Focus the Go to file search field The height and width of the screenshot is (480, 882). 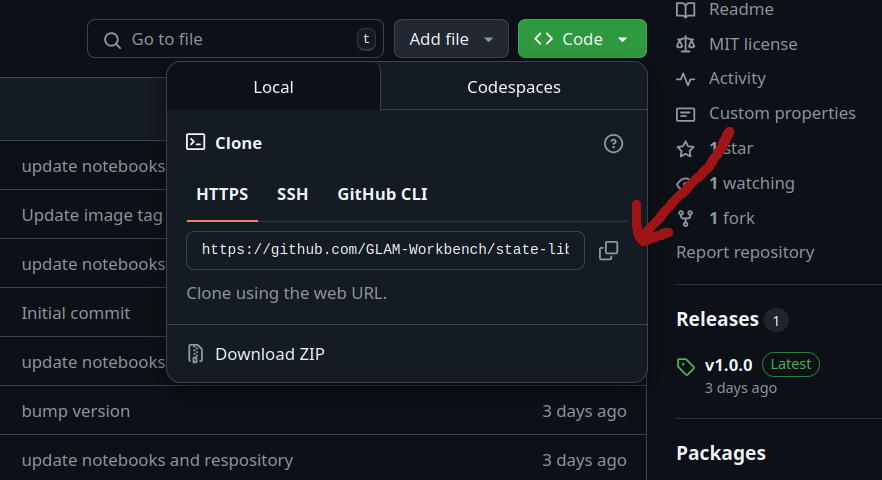(x=235, y=39)
